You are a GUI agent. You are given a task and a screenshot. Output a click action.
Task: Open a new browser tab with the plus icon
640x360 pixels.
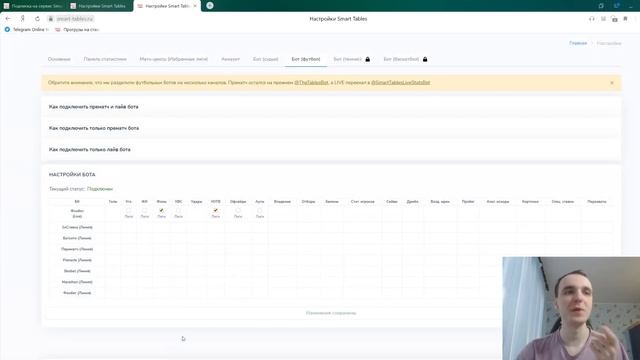point(210,6)
